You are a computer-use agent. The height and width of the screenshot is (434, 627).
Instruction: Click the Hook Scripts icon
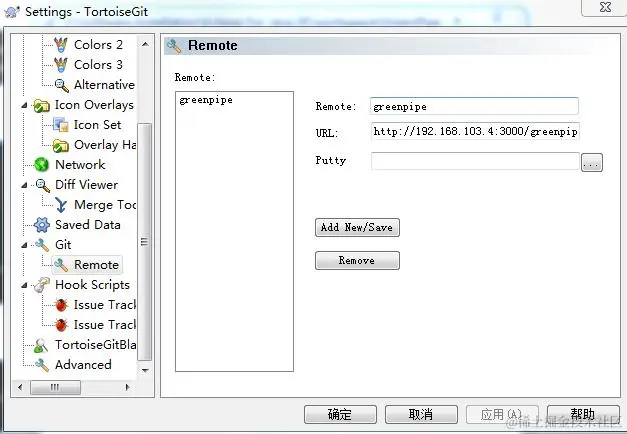point(42,285)
